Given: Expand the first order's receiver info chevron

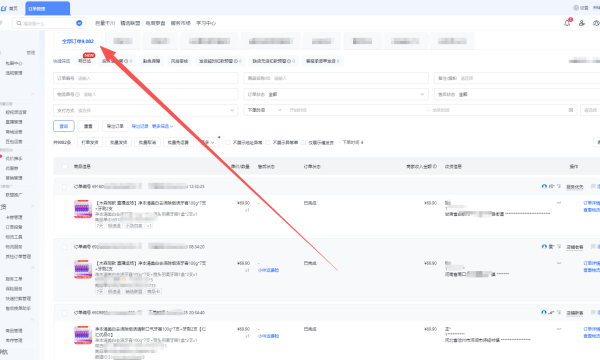Looking at the screenshot, I should (x=559, y=203).
